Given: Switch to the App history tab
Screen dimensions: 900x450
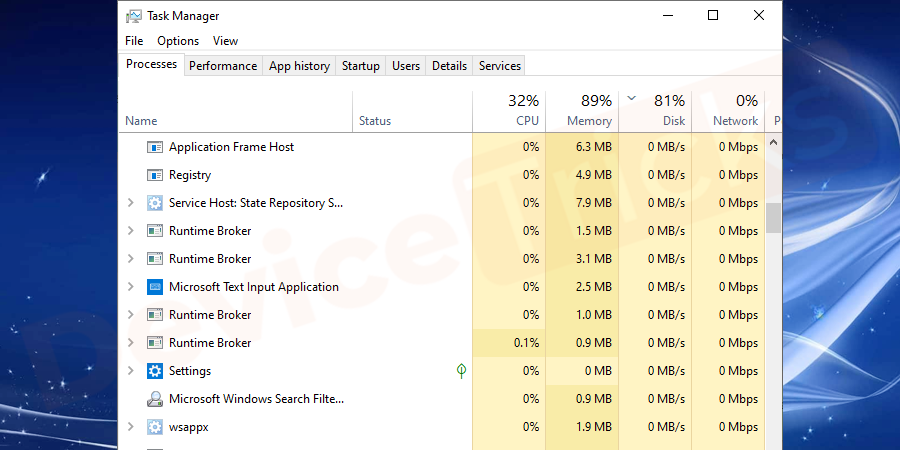Looking at the screenshot, I should click(x=299, y=66).
